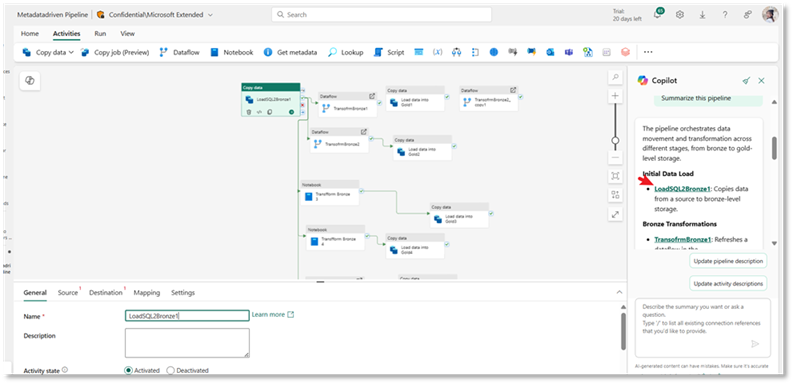Clear Copilot chat with broom icon
The image size is (793, 384).
746,80
